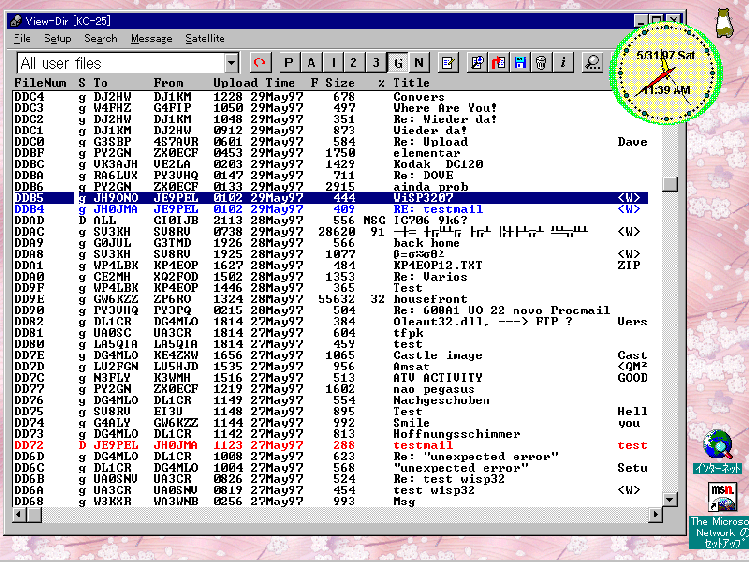Toggle the 'A' filter button
The image size is (749, 562).
point(312,63)
